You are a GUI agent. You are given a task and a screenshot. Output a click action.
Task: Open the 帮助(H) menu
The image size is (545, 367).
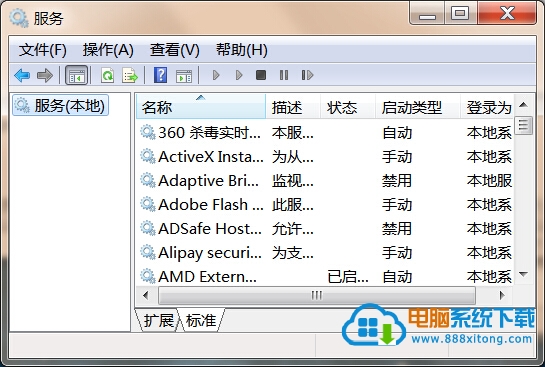coord(242,50)
